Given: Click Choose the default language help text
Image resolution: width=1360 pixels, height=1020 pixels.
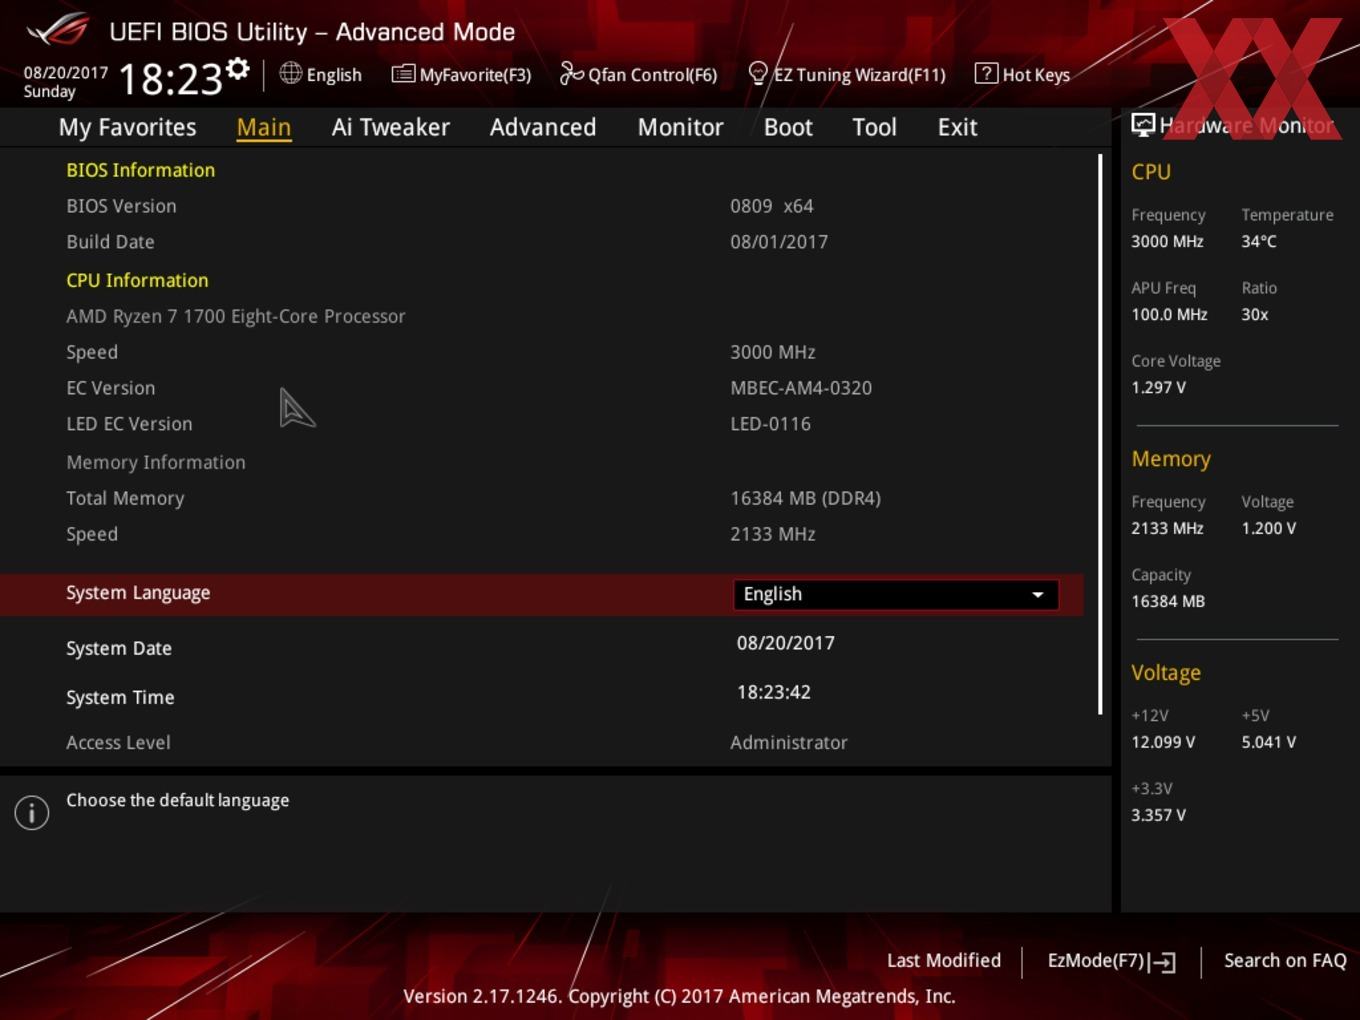Looking at the screenshot, I should pyautogui.click(x=178, y=800).
